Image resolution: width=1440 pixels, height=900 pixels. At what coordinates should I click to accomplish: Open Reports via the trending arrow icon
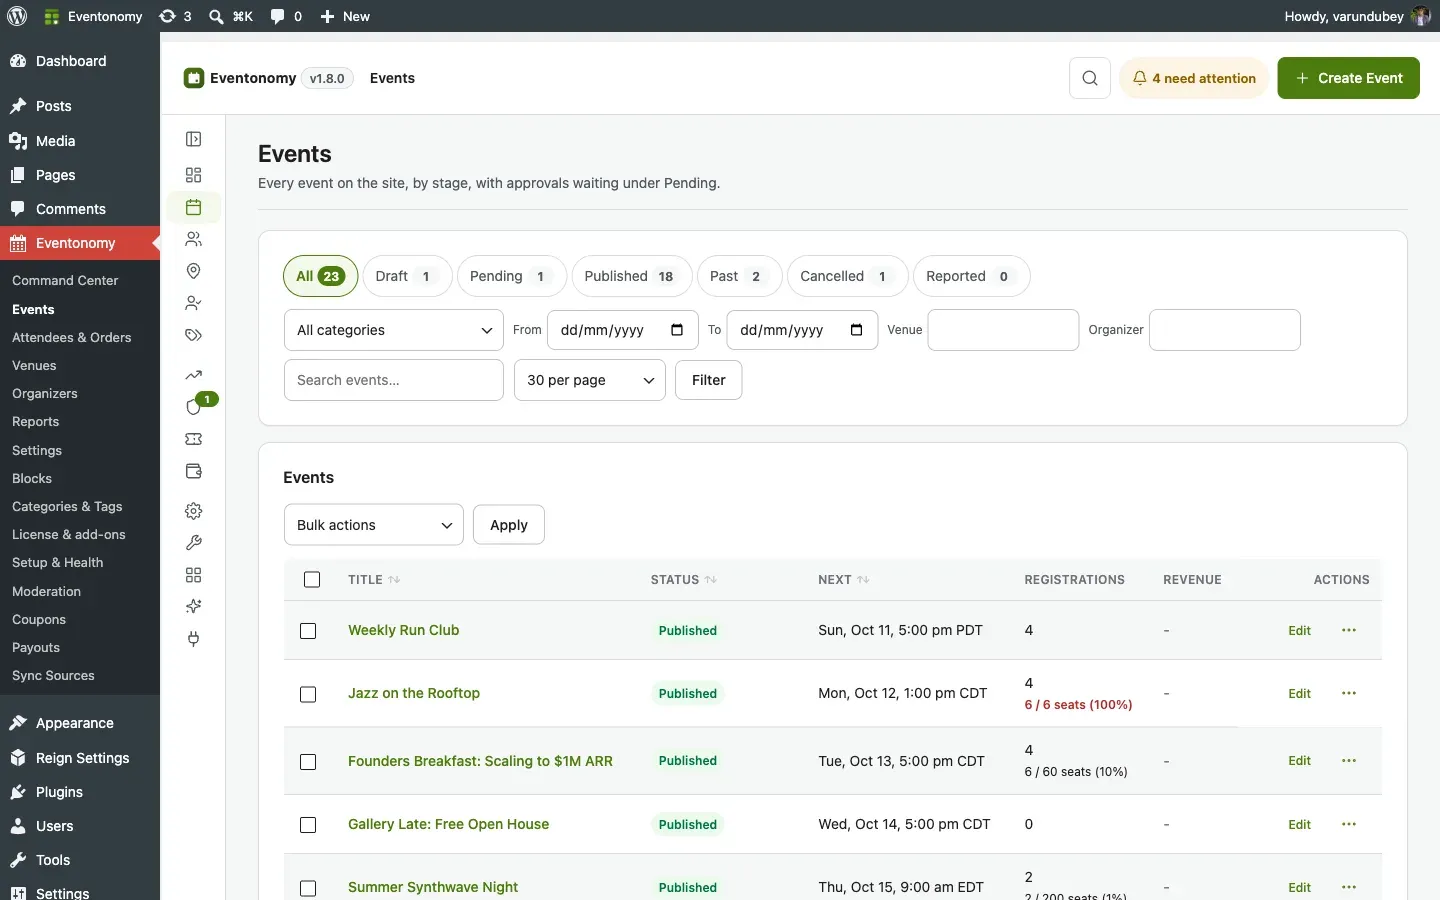(x=194, y=375)
